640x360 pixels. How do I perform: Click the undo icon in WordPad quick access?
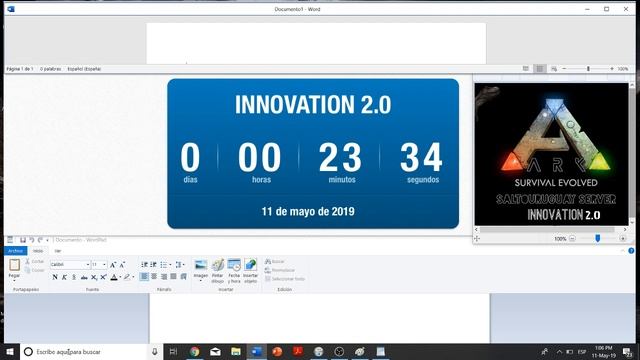tap(31, 240)
